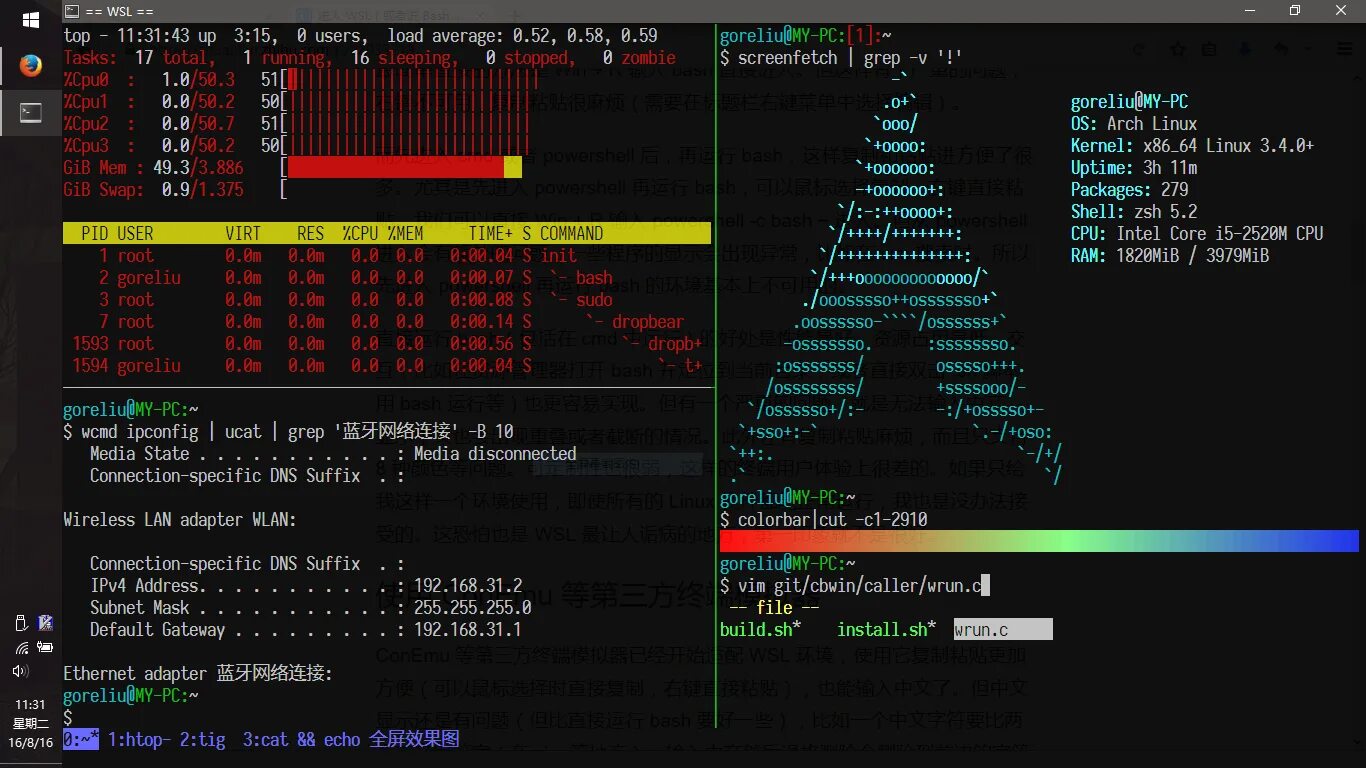Screen dimensions: 1366x768
Task: Restore down the WSL terminal window
Action: (x=1294, y=11)
